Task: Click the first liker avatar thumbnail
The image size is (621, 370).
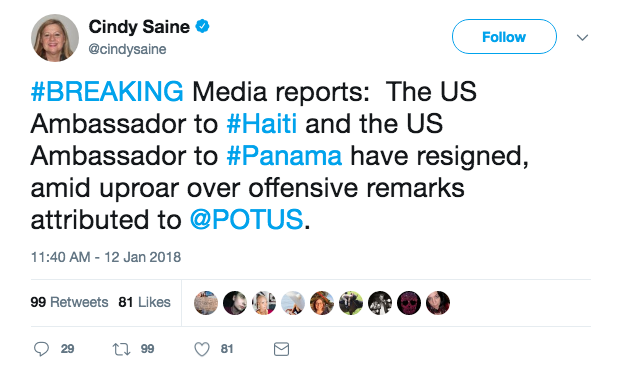Action: [x=206, y=303]
